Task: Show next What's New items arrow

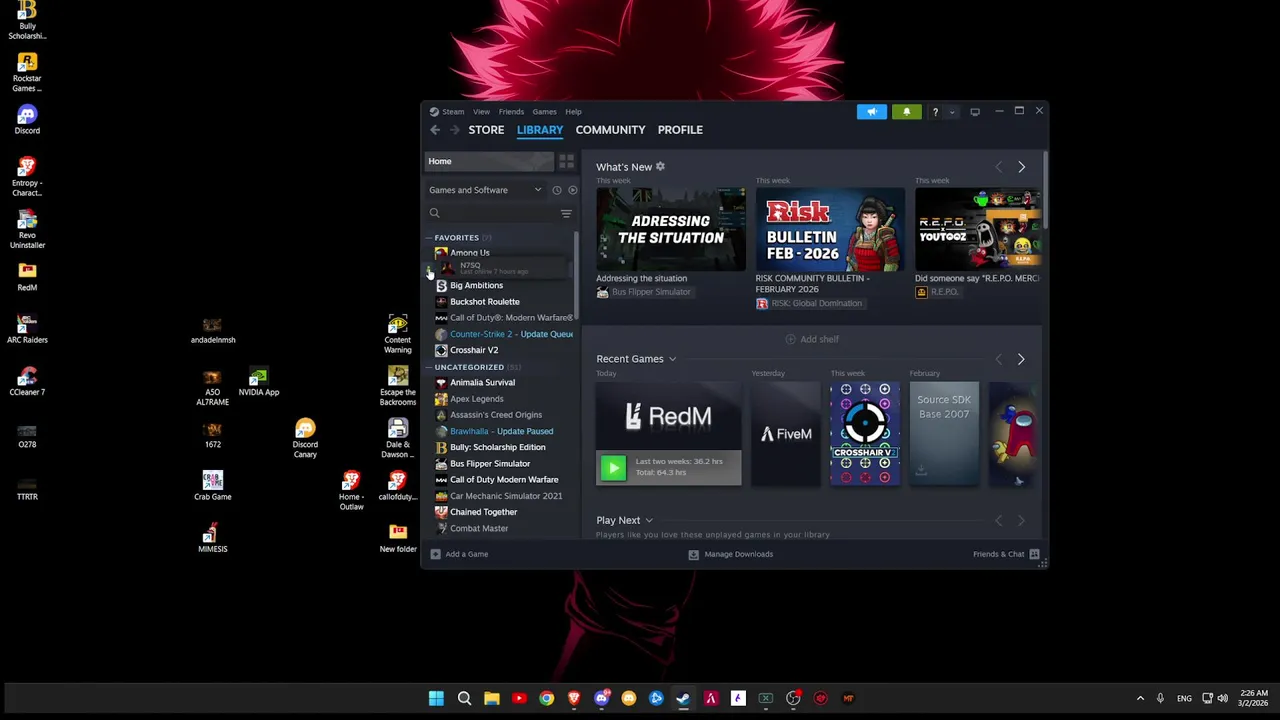Action: tap(1021, 167)
